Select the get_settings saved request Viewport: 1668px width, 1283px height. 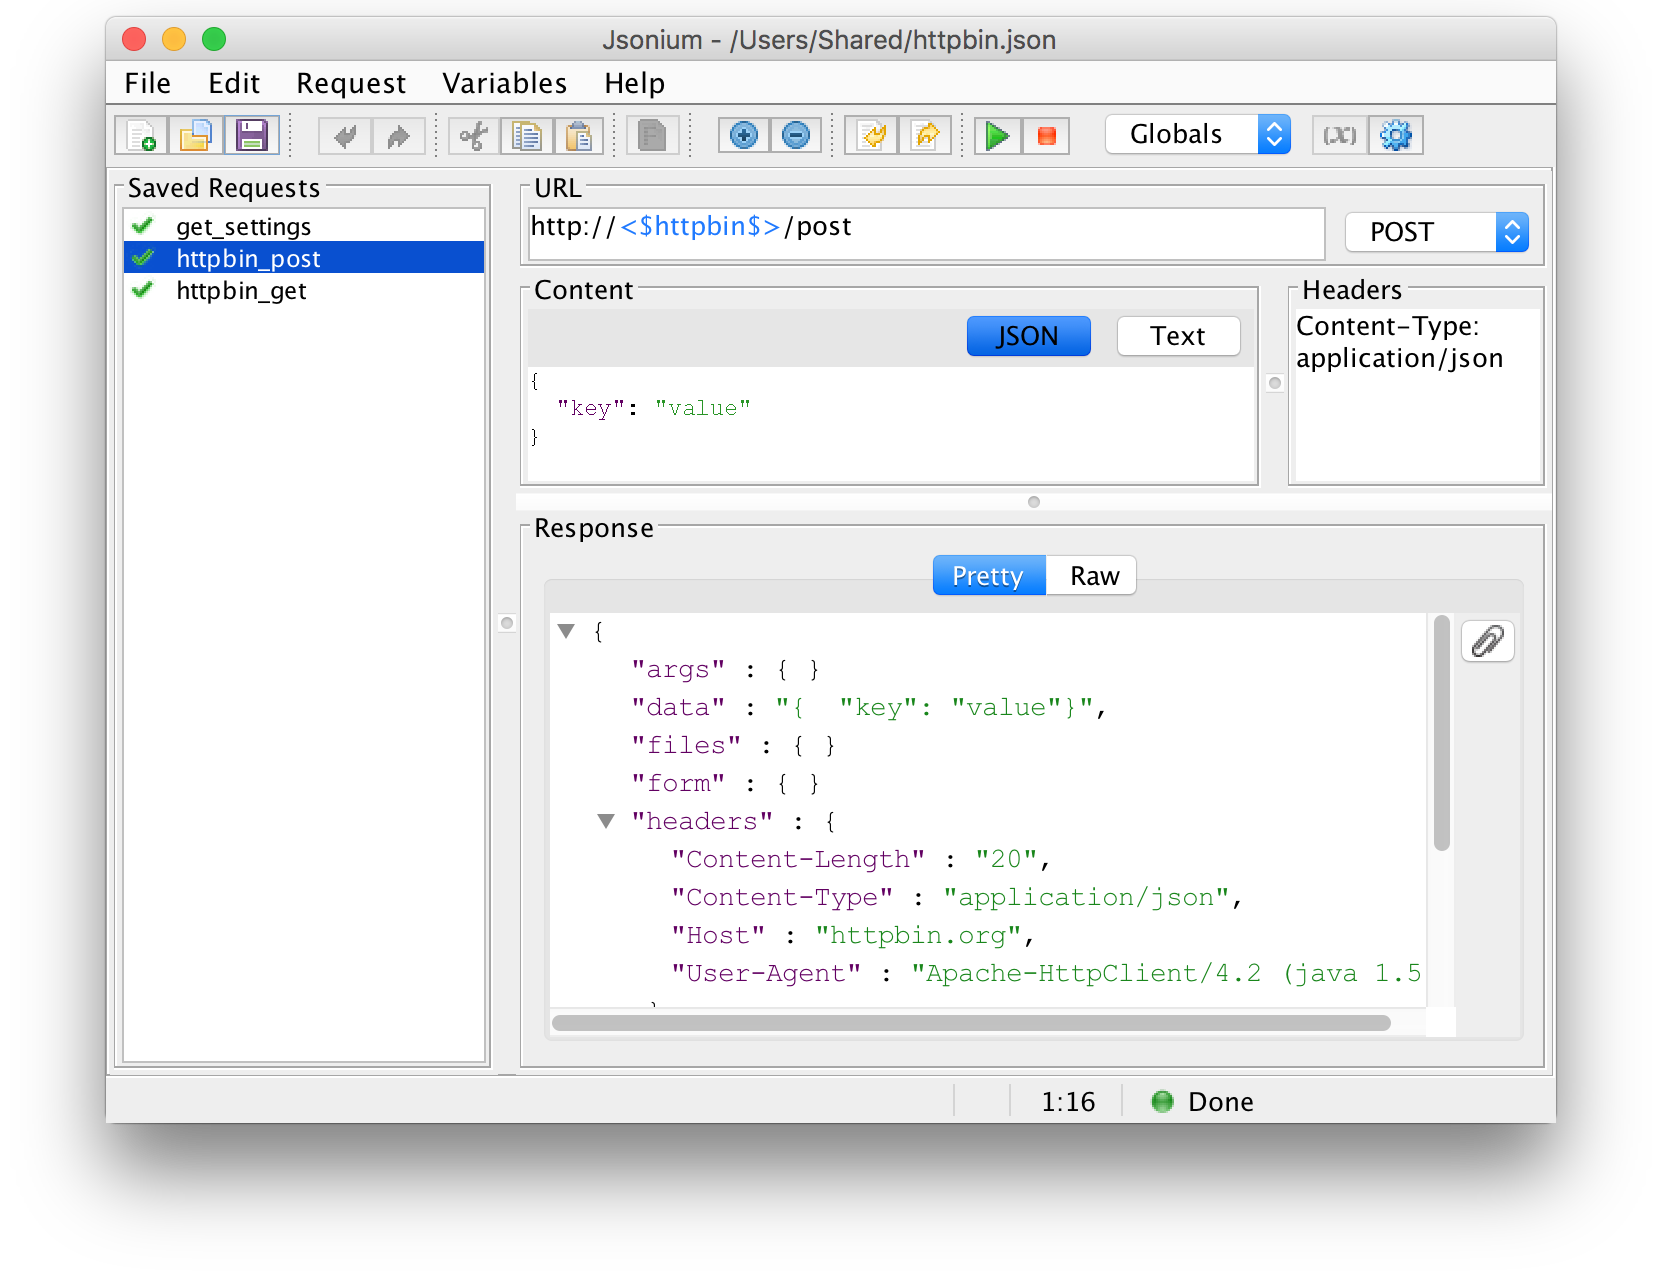click(x=304, y=226)
